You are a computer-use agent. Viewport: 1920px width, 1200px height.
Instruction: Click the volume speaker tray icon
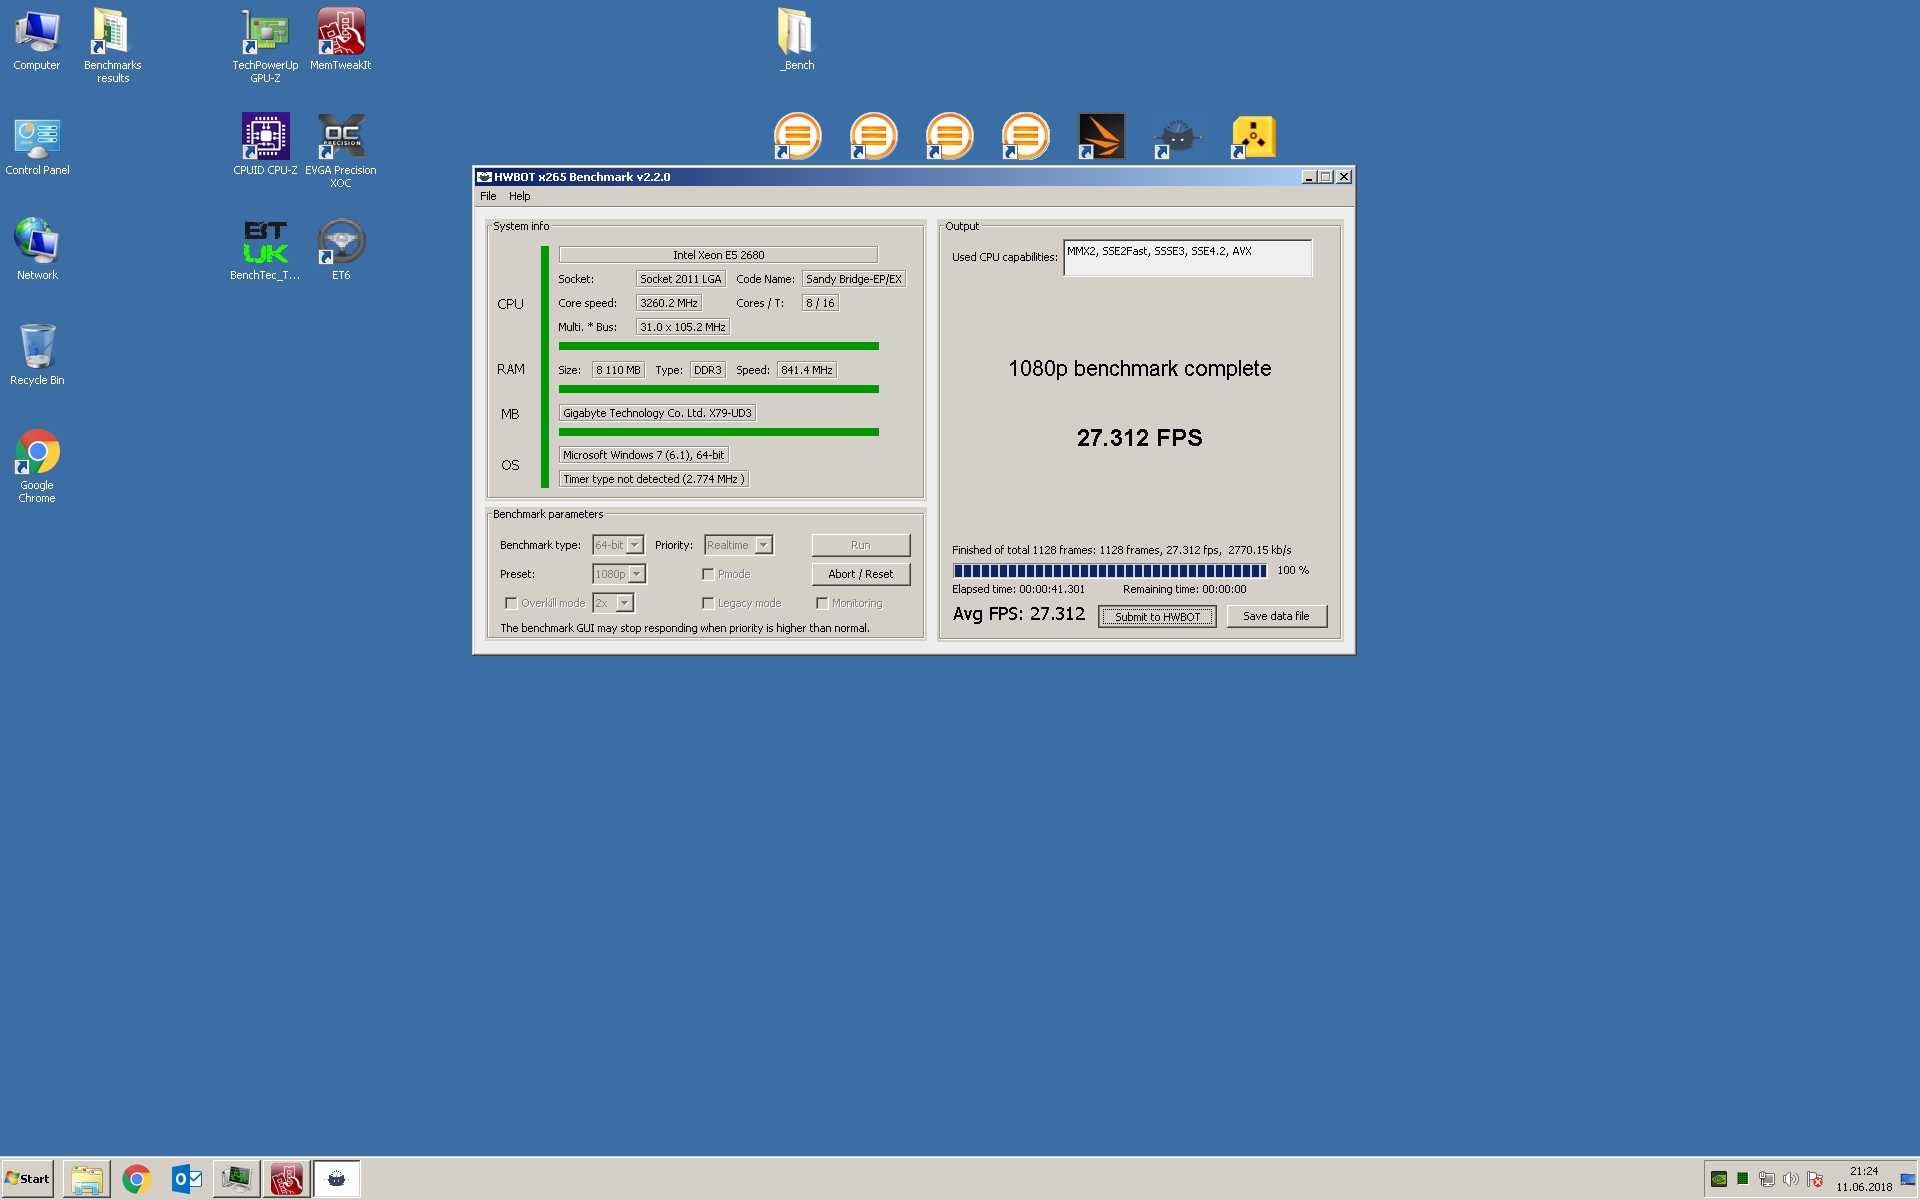(x=1791, y=1179)
